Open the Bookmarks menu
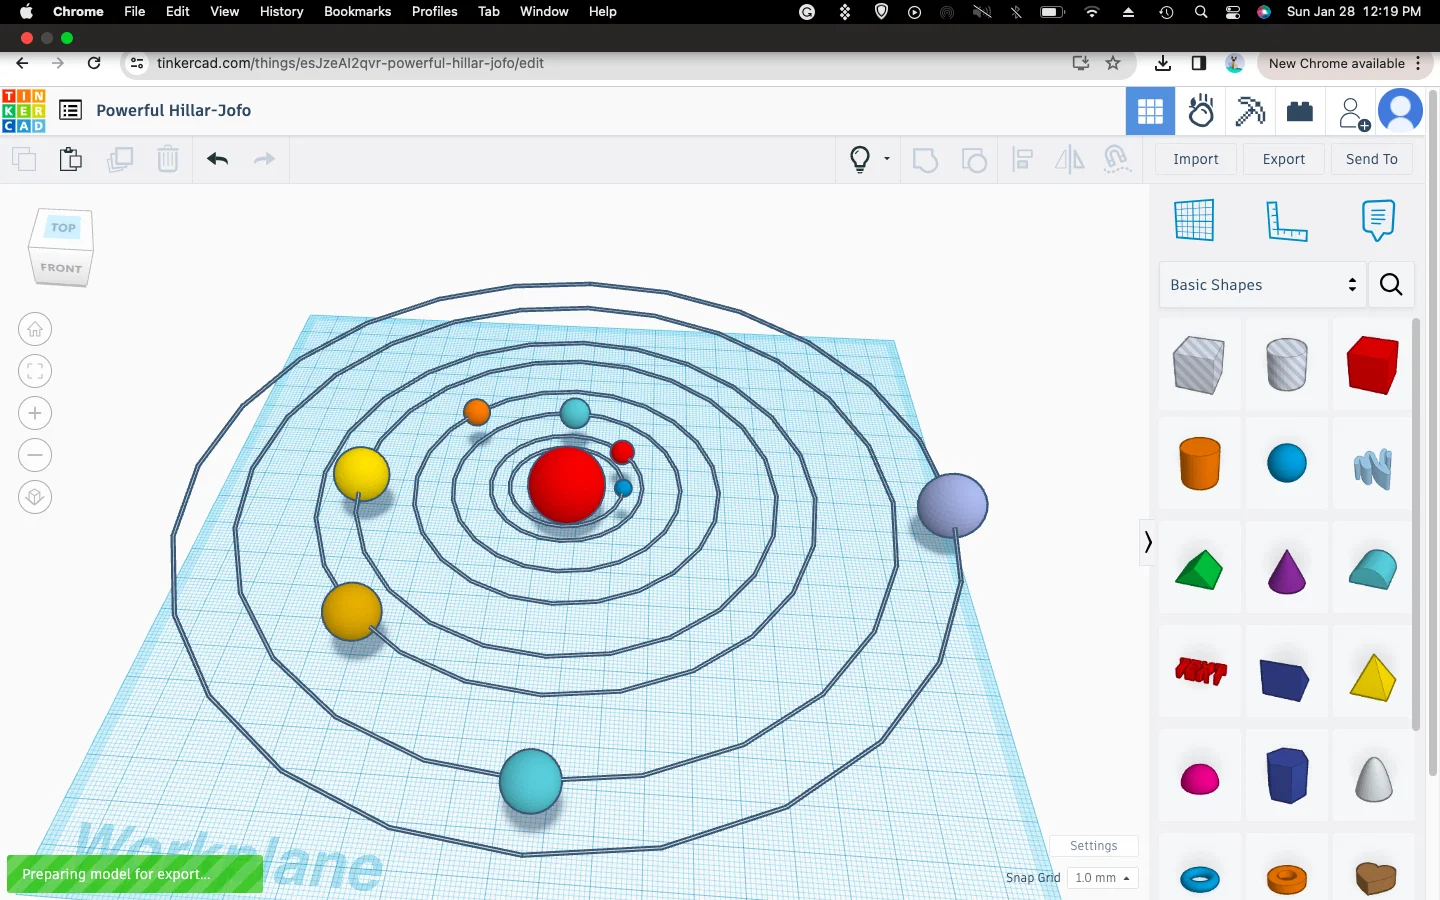Viewport: 1440px width, 900px height. tap(358, 11)
